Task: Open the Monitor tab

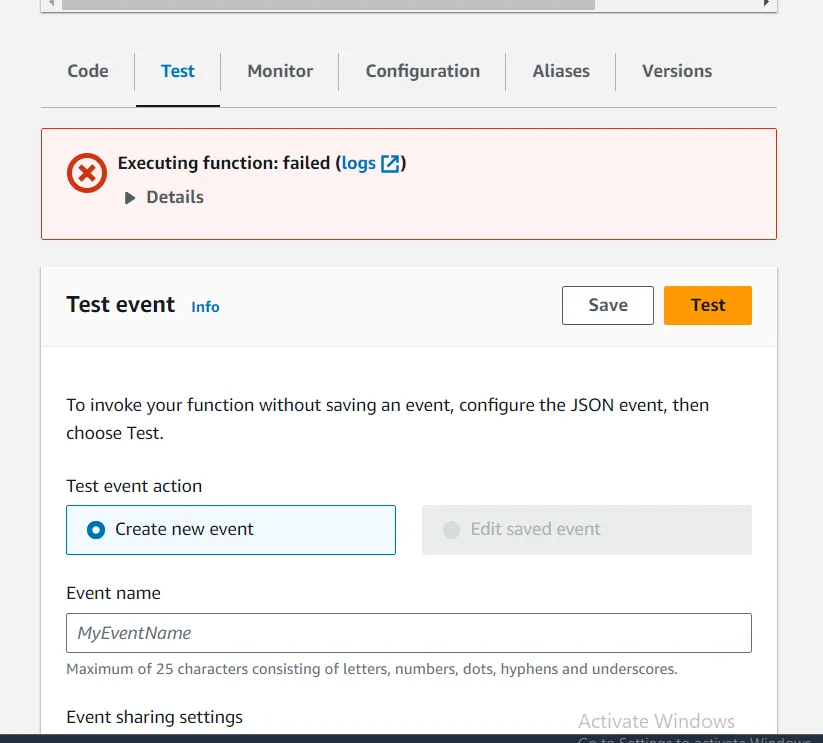Action: pos(280,71)
